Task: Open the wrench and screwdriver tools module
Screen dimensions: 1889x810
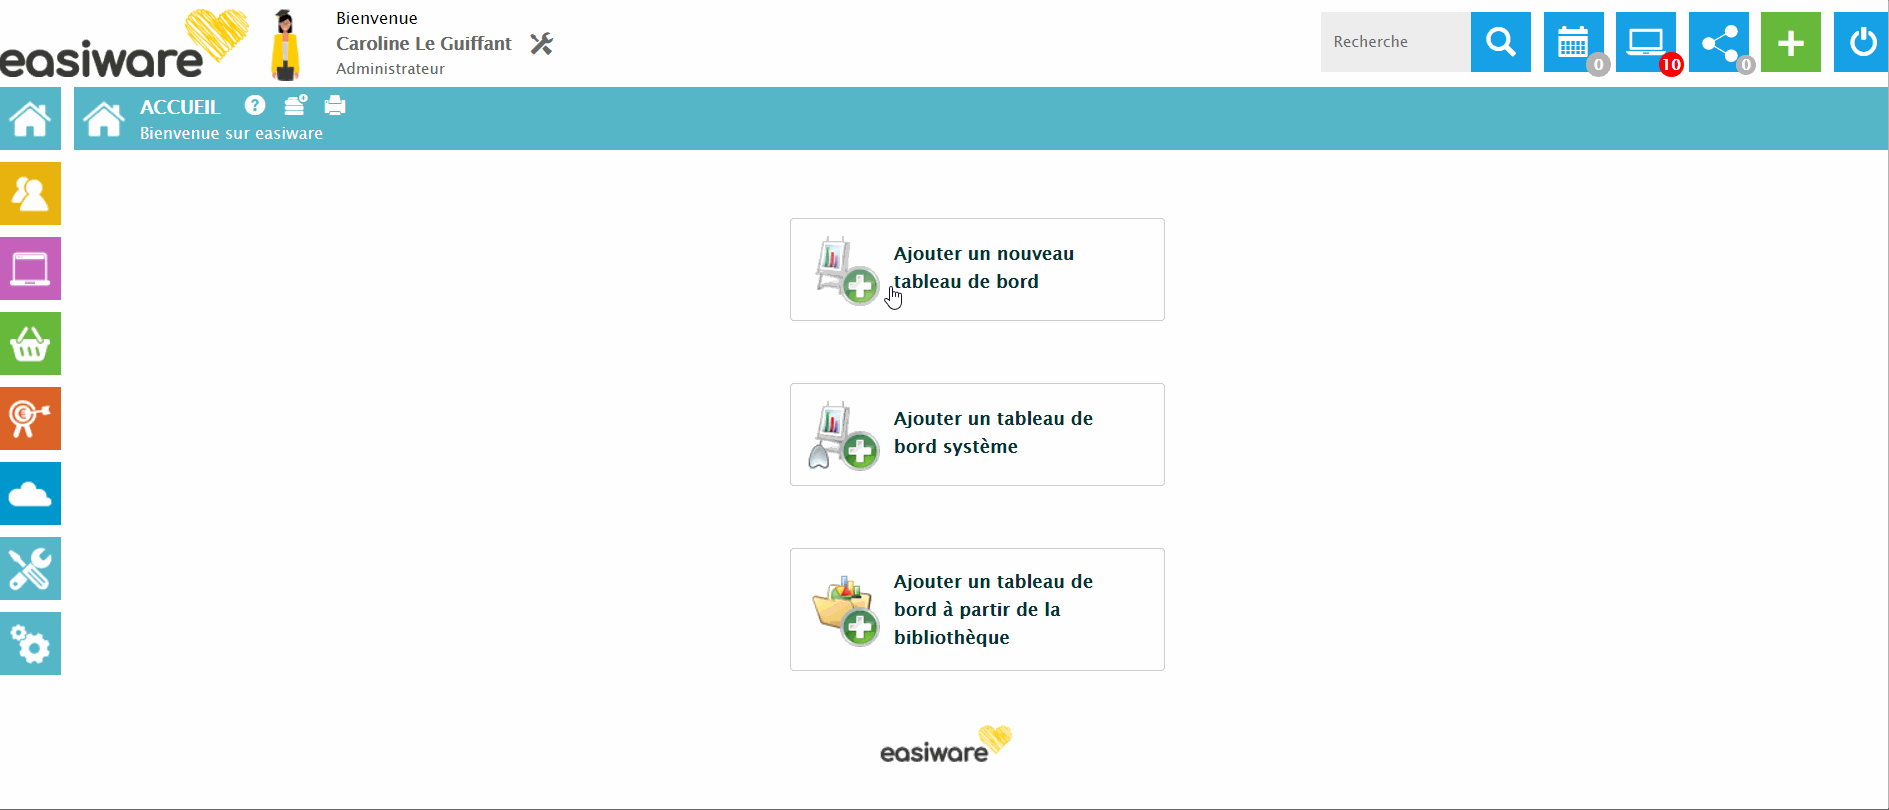Action: (x=30, y=569)
